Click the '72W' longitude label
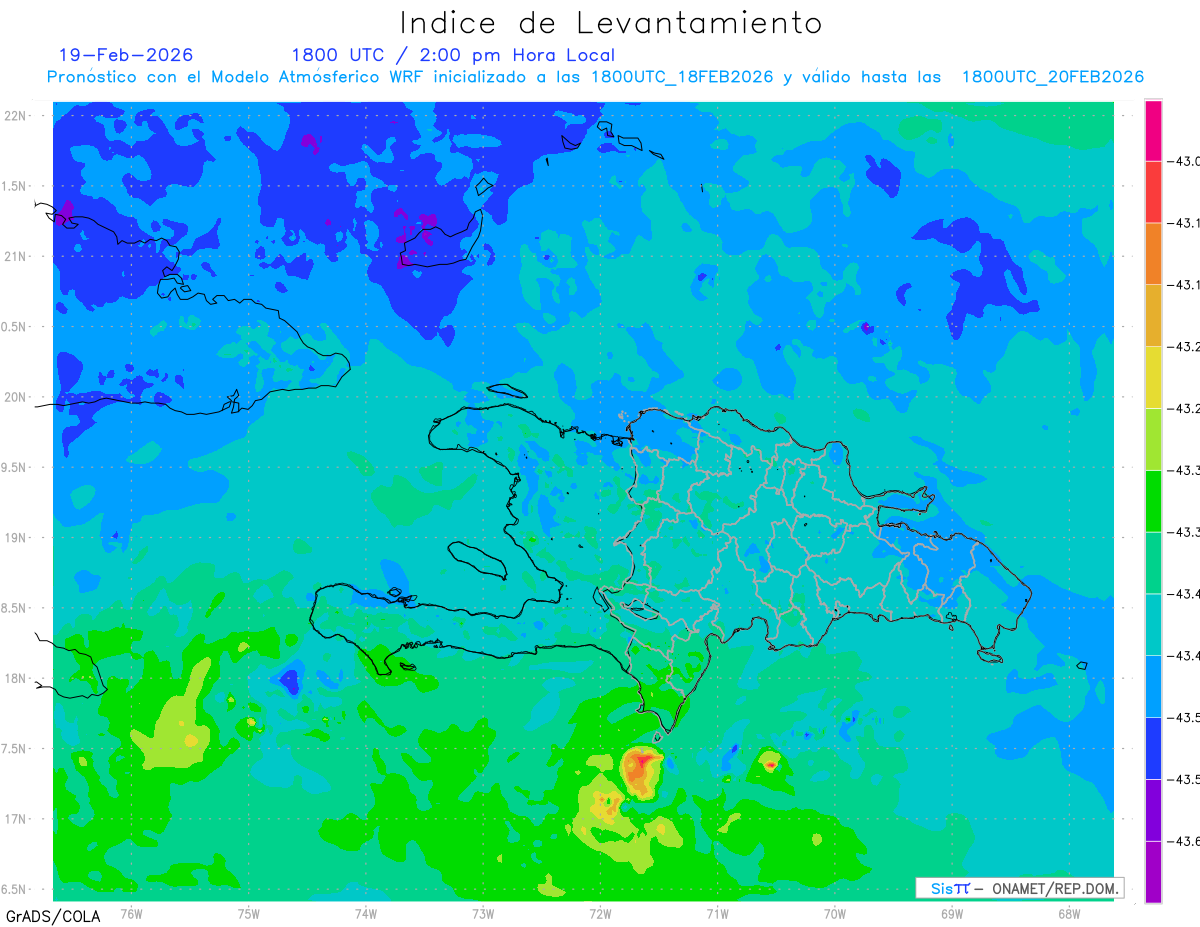Screen dimensions: 1200x927 point(600,913)
